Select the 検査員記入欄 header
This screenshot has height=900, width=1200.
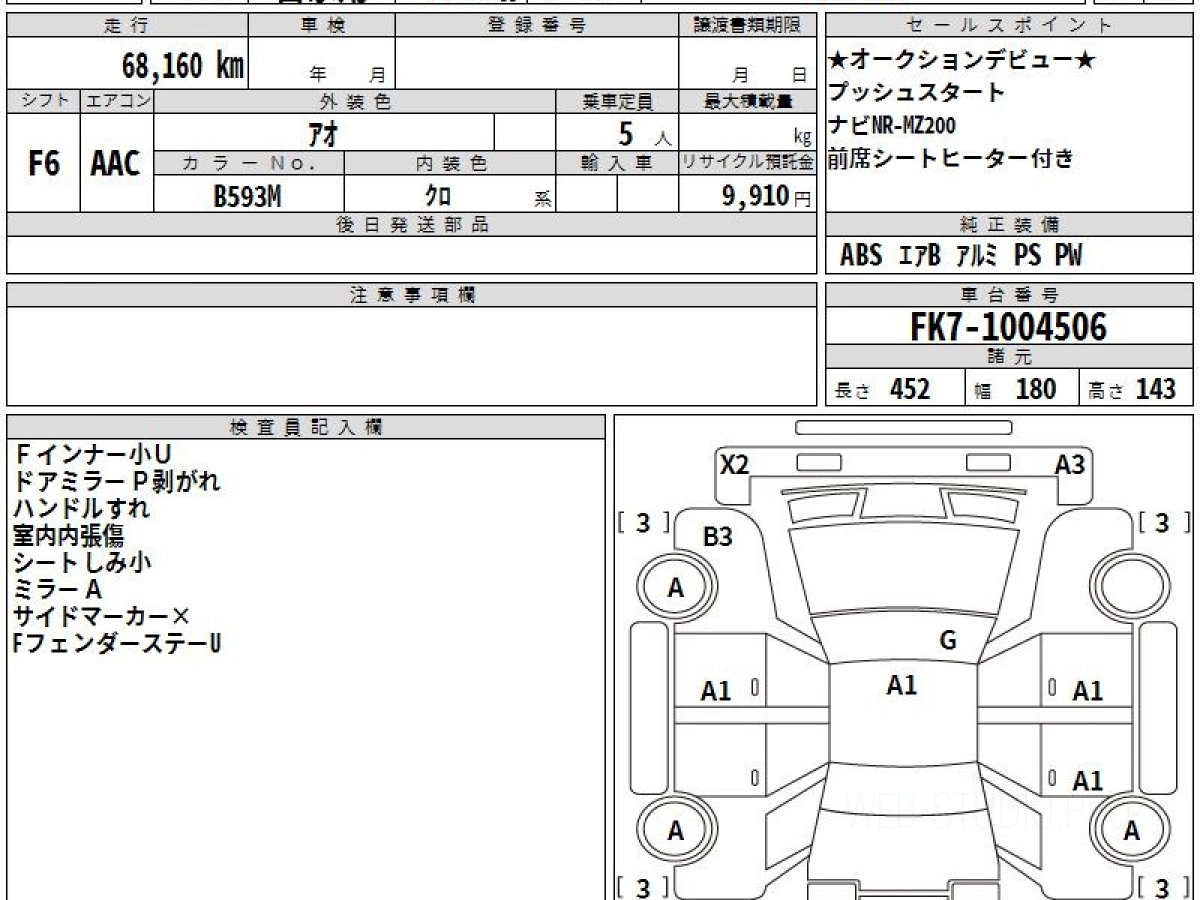point(306,427)
